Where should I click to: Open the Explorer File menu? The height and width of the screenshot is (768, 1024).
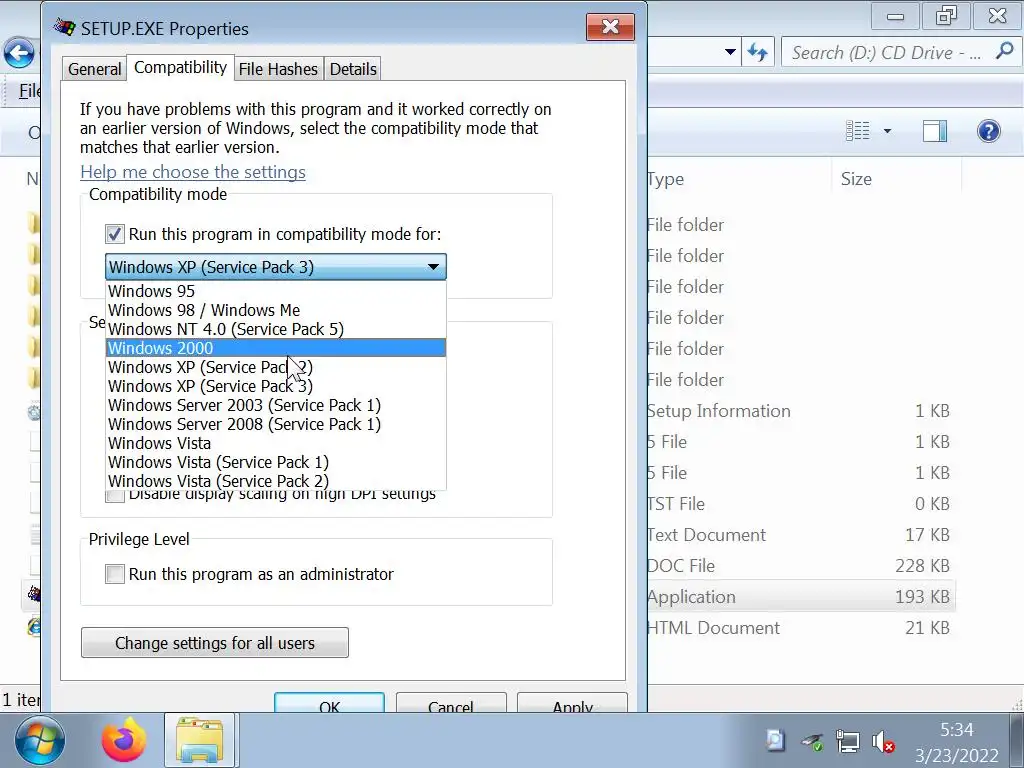pyautogui.click(x=29, y=91)
